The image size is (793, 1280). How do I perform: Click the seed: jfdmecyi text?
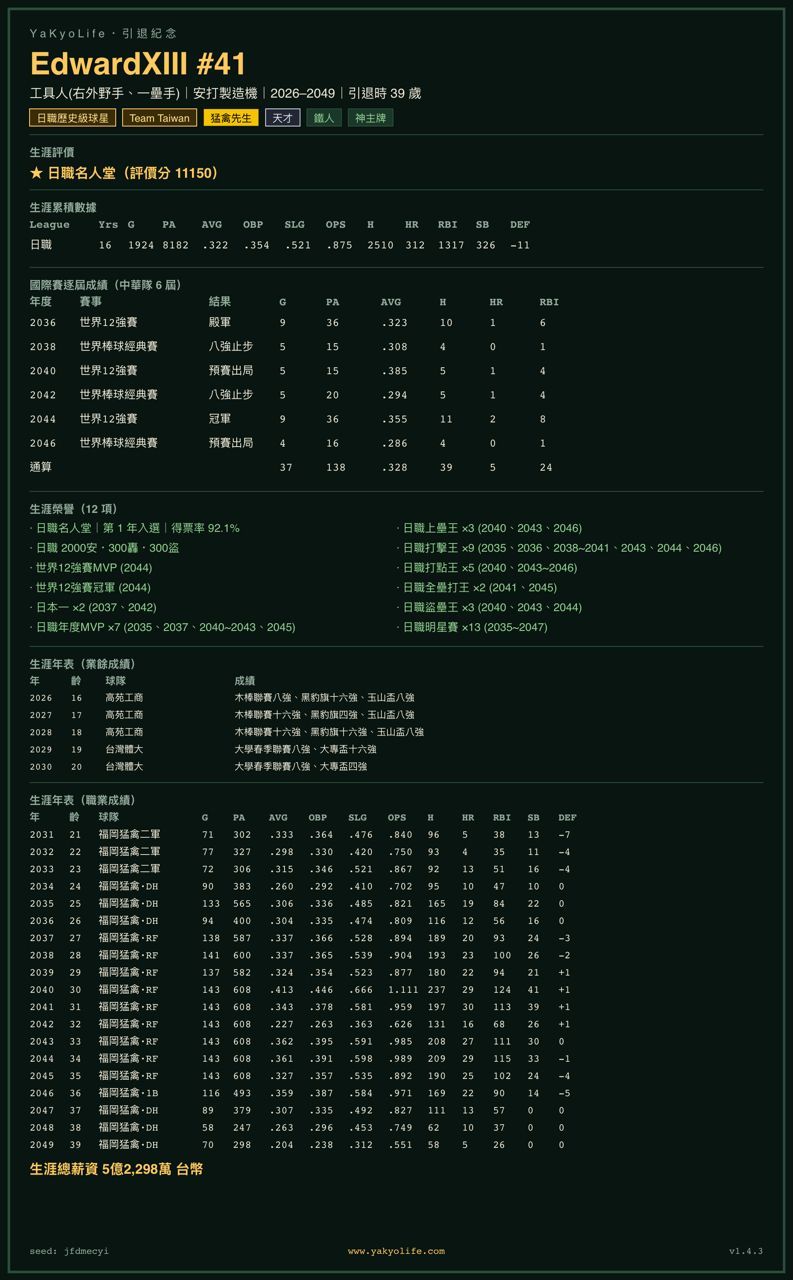click(x=69, y=1251)
